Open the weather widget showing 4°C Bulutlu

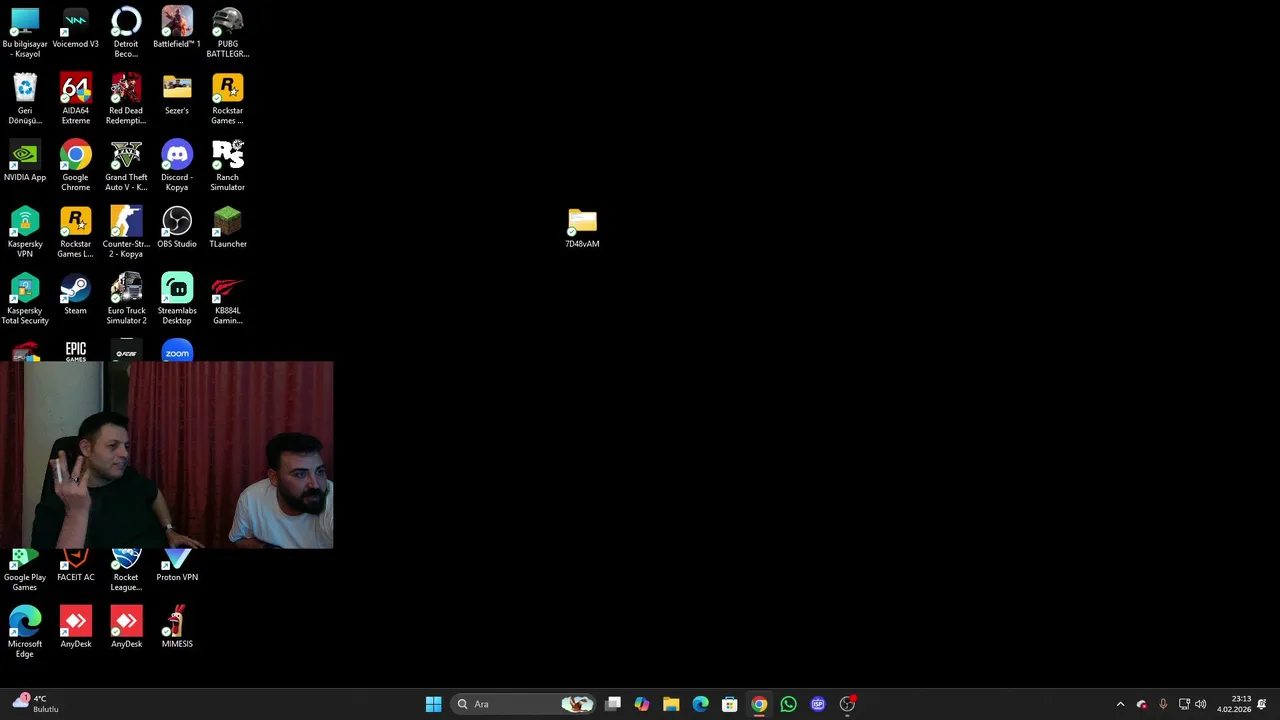pyautogui.click(x=35, y=704)
